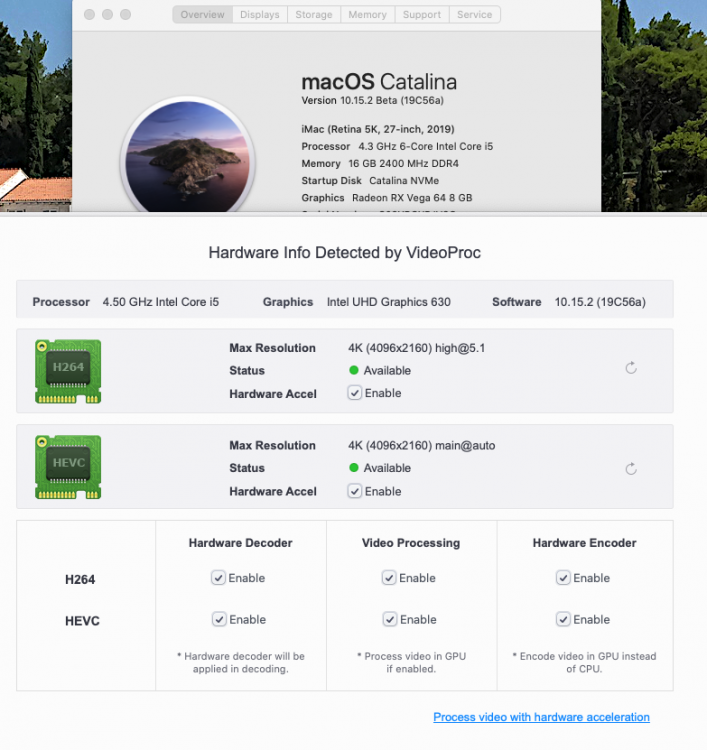Screen dimensions: 707x750
Task: Disable HEVC Hardware Decoder
Action: (x=219, y=619)
